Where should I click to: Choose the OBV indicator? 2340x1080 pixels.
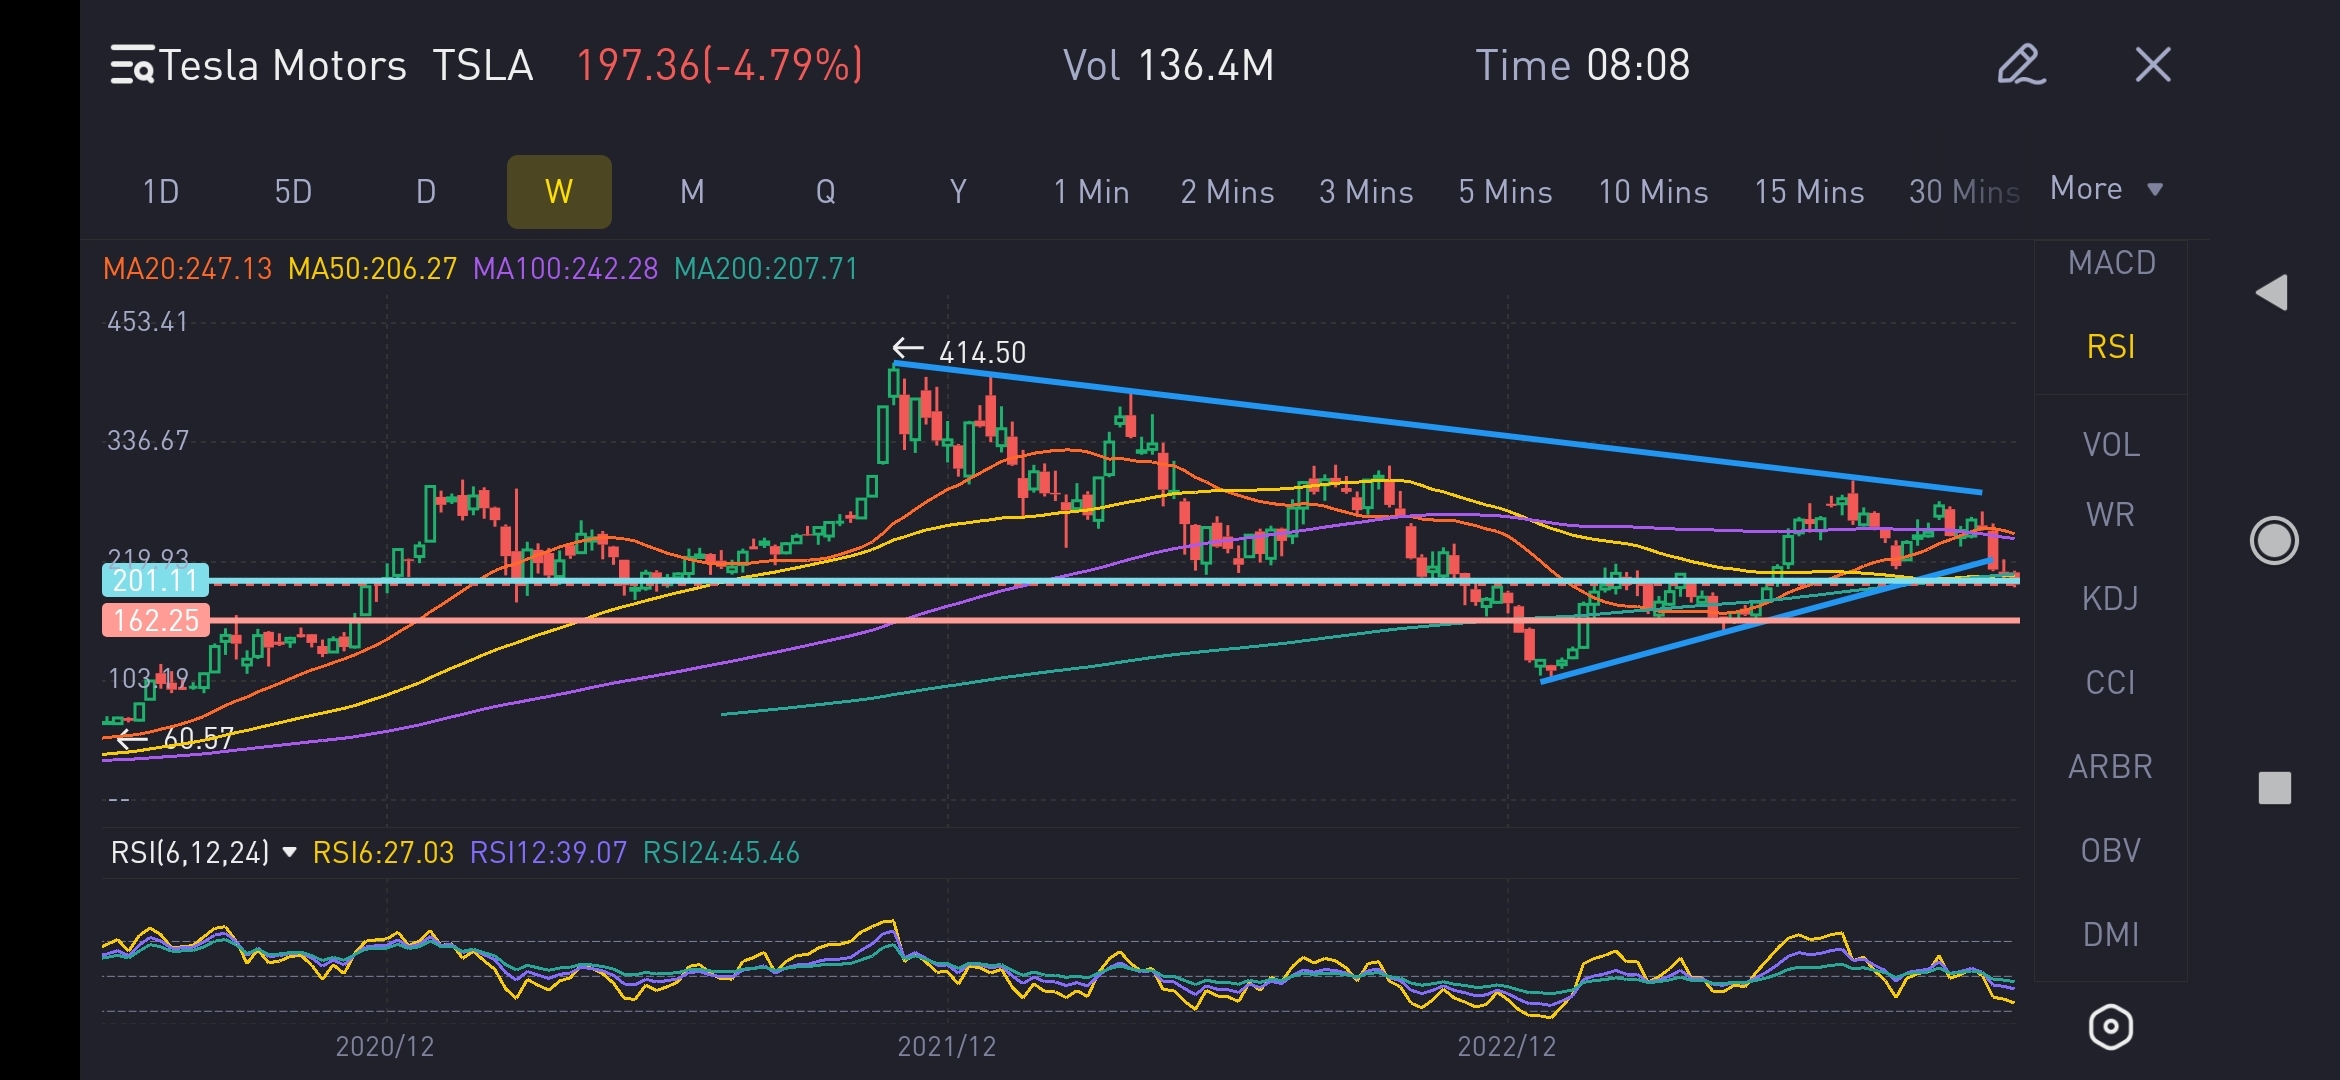[2110, 850]
